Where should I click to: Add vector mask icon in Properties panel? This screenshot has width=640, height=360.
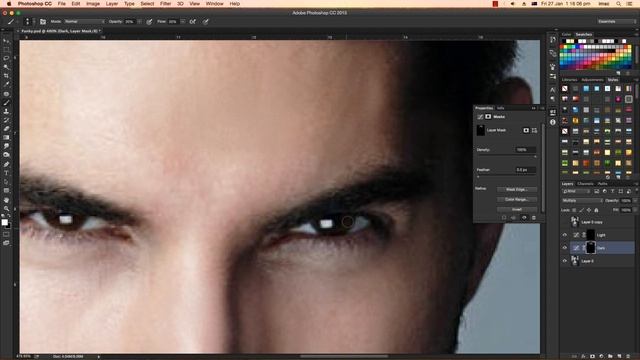534,130
